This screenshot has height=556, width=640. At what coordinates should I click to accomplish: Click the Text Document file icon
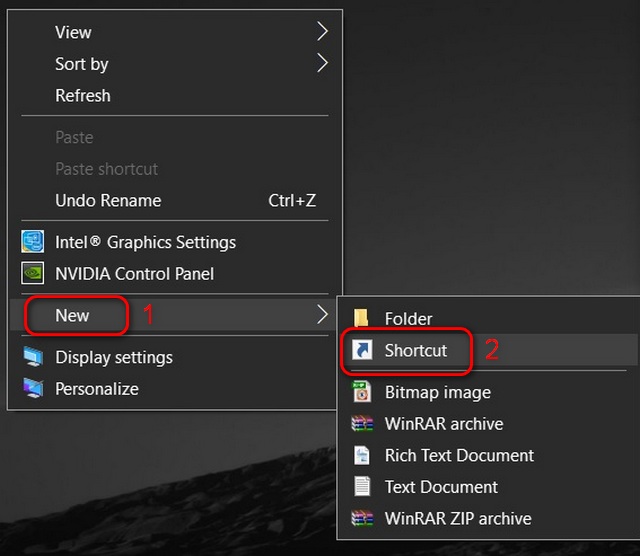(362, 487)
